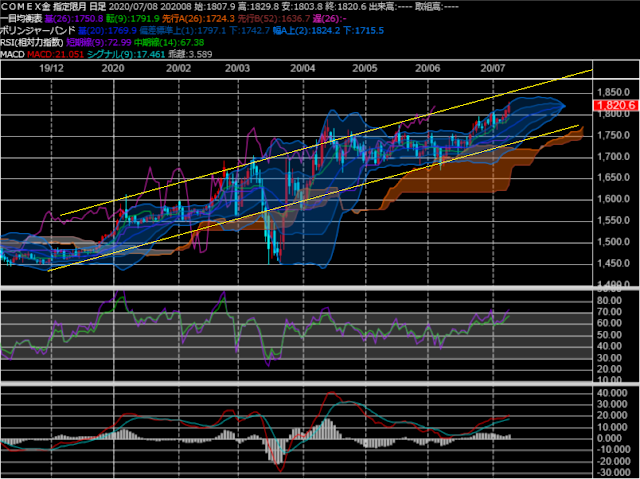The height and width of the screenshot is (479, 640).
Task: Click the 1,850.0 price axis label
Action: (x=613, y=92)
